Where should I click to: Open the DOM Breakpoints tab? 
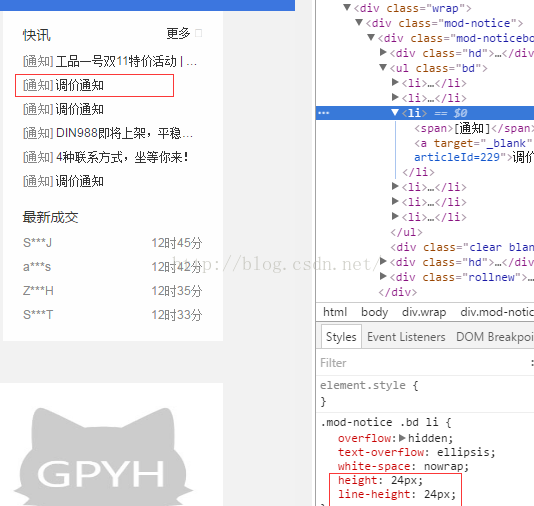coord(495,337)
